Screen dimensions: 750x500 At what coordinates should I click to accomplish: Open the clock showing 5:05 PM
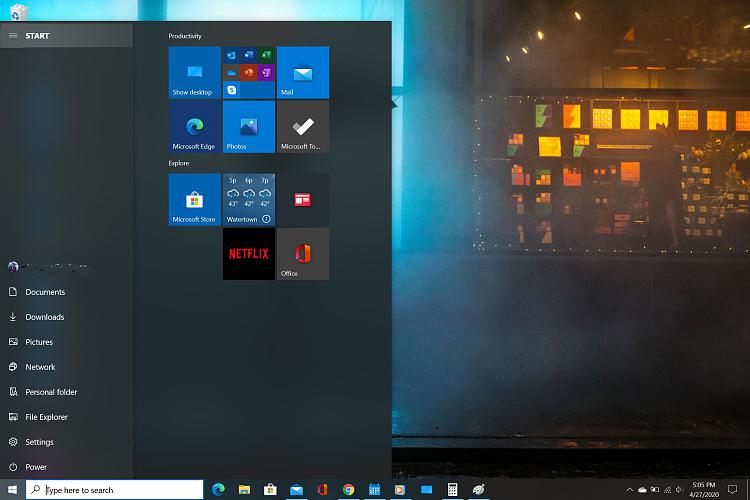point(704,489)
